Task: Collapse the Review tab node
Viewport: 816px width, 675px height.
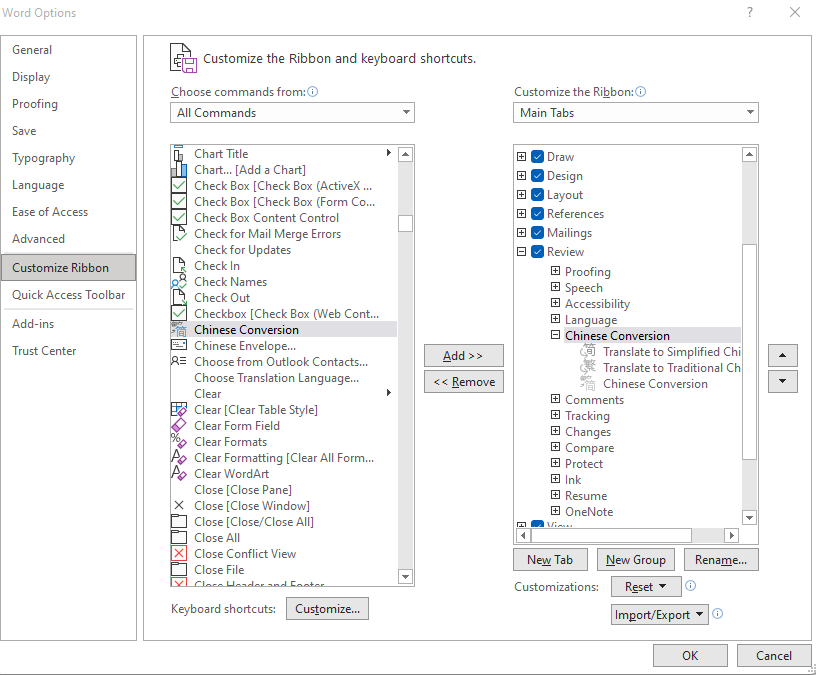Action: [521, 251]
